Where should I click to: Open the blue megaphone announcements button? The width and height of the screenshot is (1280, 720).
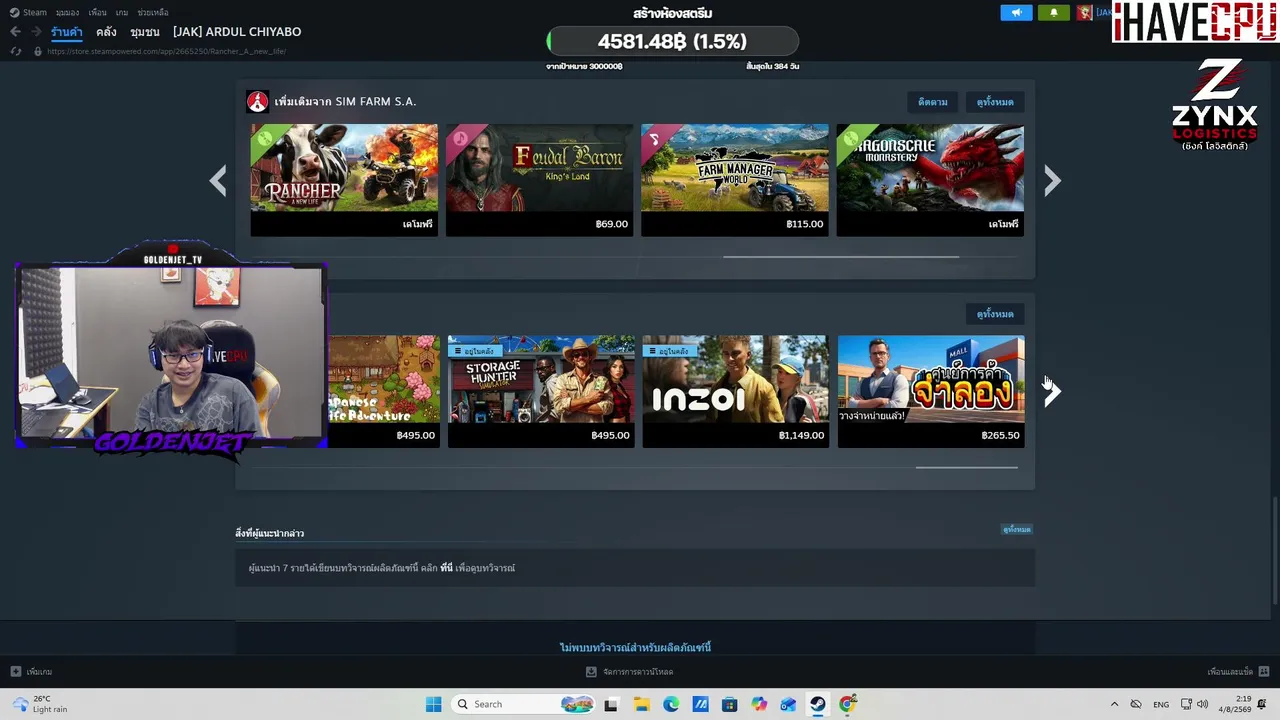tap(1016, 13)
